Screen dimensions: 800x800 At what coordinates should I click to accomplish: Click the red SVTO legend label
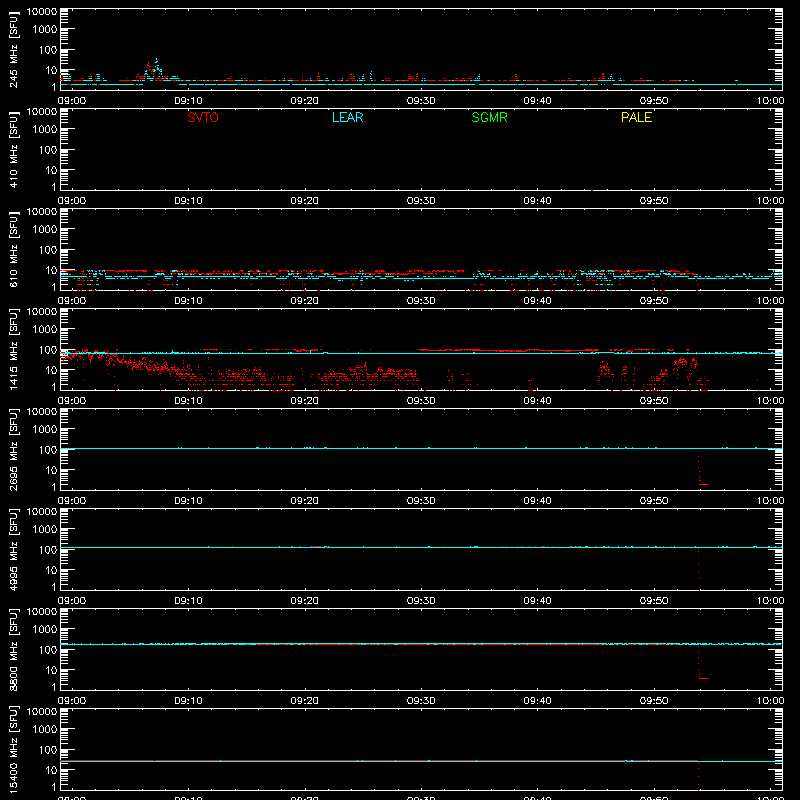203,117
